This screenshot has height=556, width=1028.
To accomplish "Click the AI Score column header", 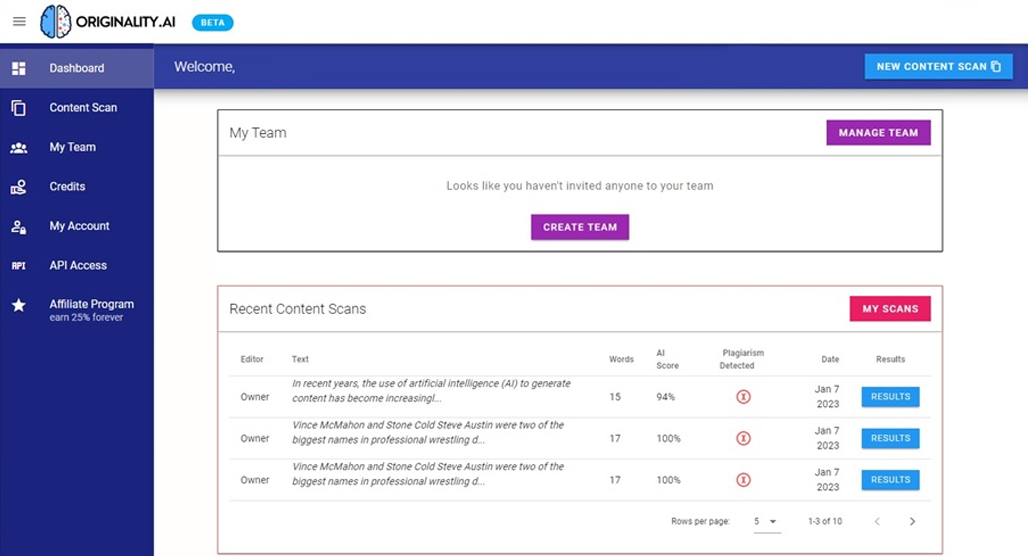I will click(667, 359).
